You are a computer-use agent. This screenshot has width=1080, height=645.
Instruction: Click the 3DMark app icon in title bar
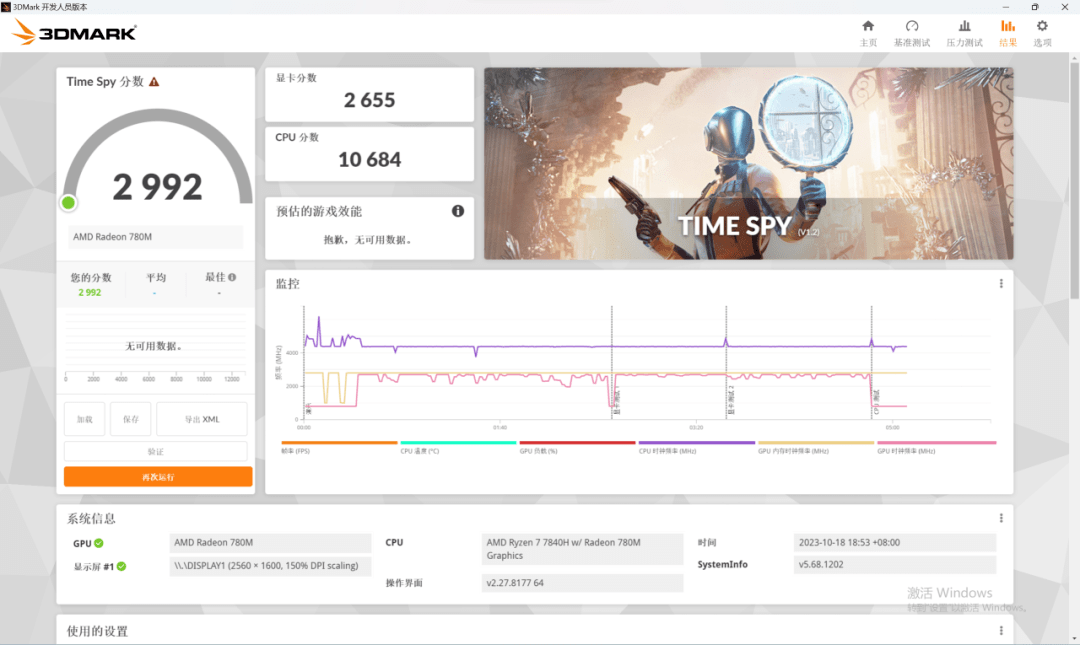(x=6, y=7)
